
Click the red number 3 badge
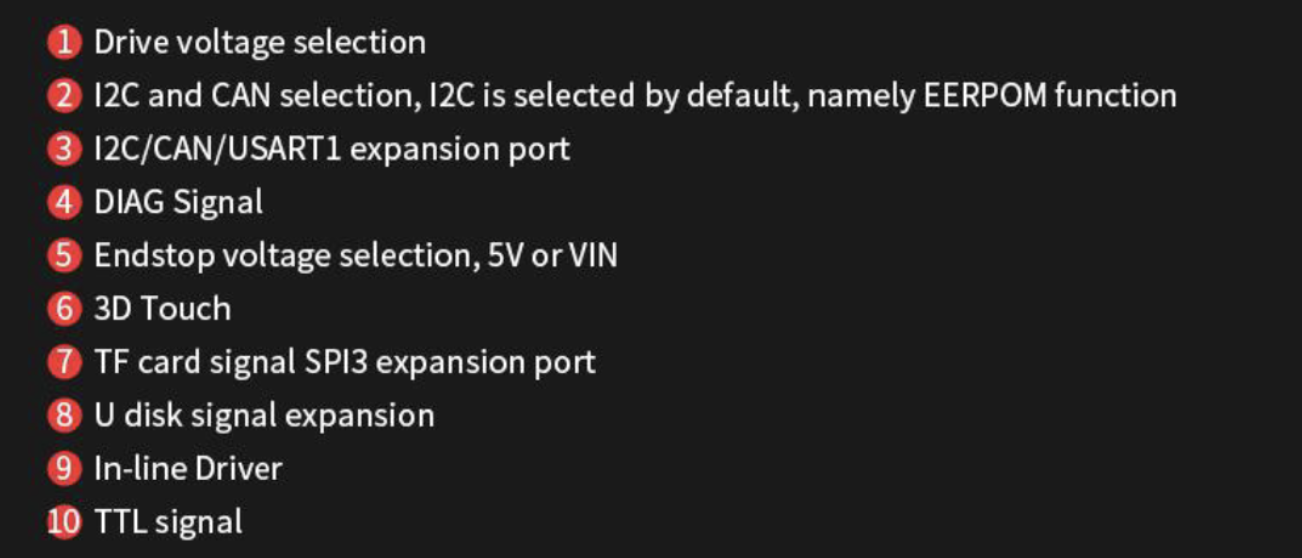pyautogui.click(x=64, y=150)
